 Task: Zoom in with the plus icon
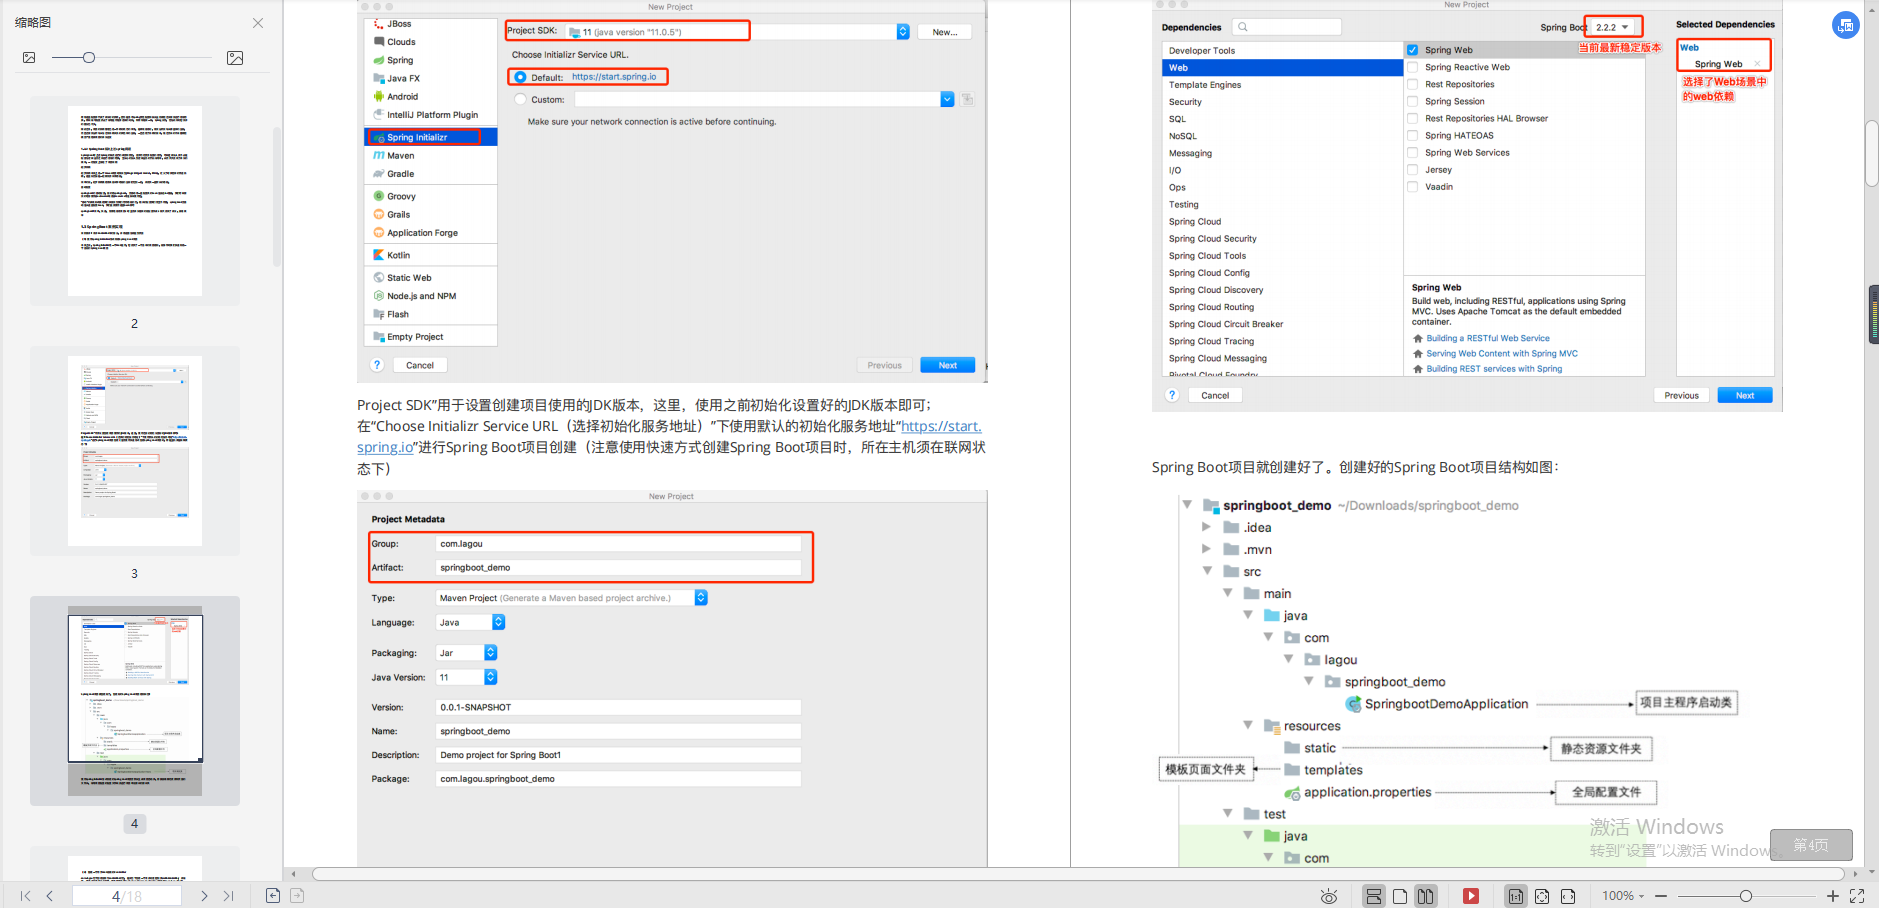pyautogui.click(x=1833, y=896)
